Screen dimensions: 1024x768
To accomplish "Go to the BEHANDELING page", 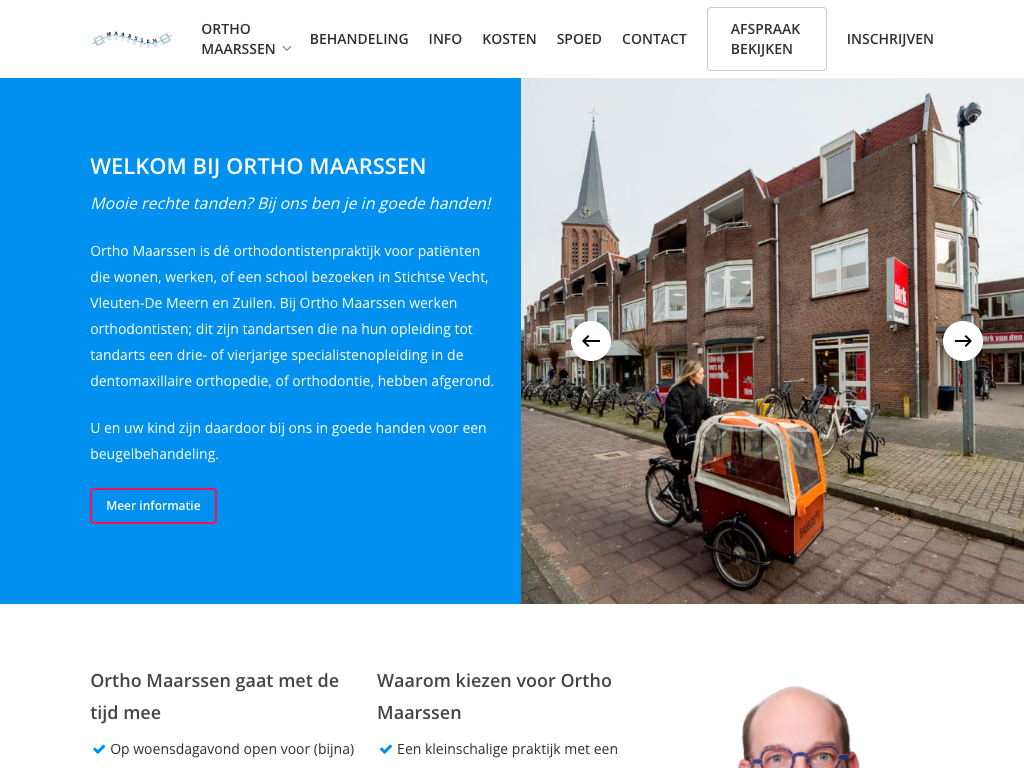I will click(359, 39).
